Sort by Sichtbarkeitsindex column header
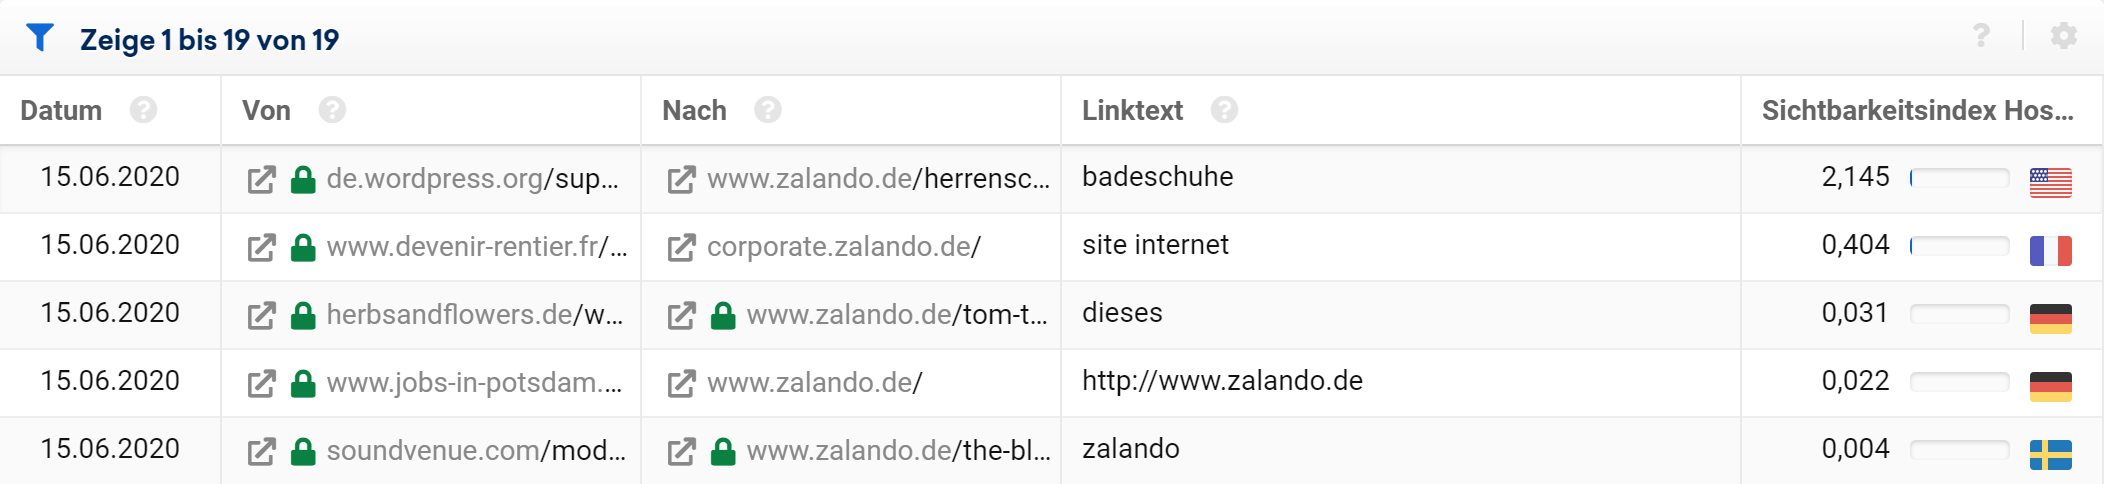Viewport: 2104px width, 484px height. point(1917,110)
